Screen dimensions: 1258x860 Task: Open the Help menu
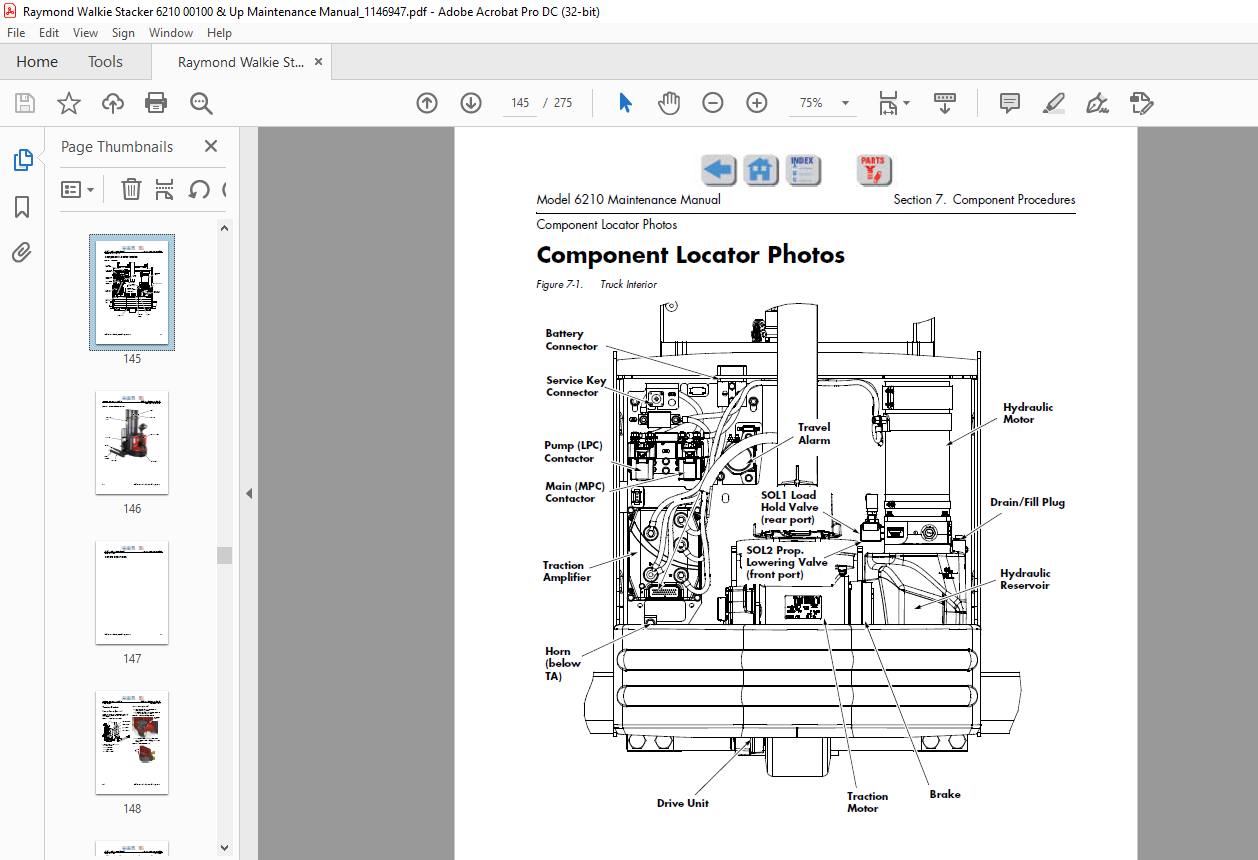tap(219, 33)
